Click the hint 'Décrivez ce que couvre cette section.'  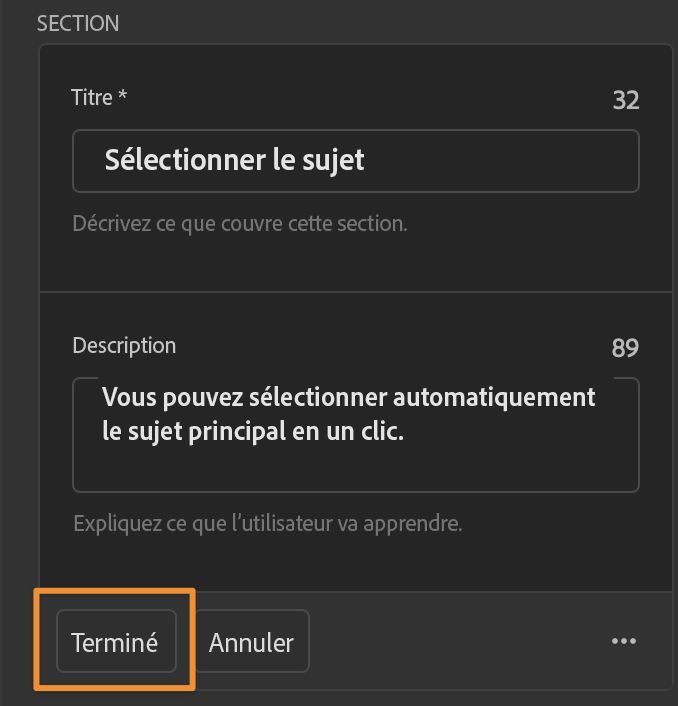click(x=240, y=223)
